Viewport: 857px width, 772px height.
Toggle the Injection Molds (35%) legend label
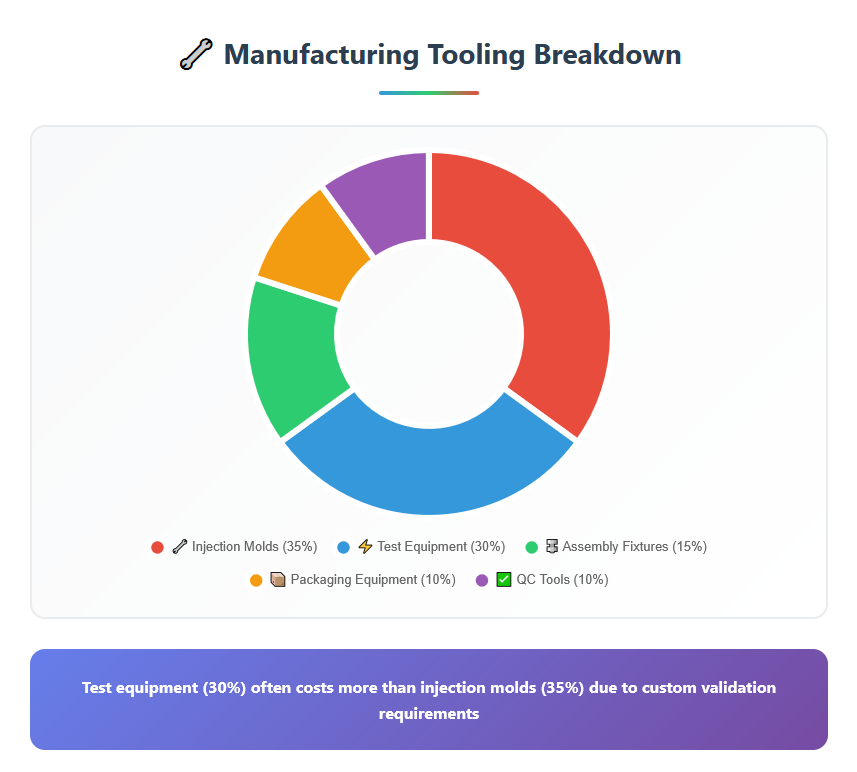(254, 547)
